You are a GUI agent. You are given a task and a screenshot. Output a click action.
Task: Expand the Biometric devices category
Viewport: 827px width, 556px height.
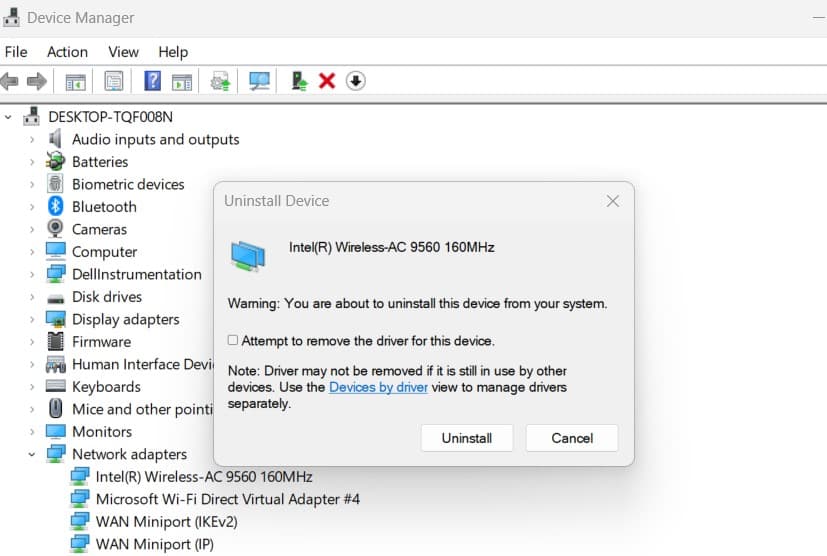click(x=32, y=185)
